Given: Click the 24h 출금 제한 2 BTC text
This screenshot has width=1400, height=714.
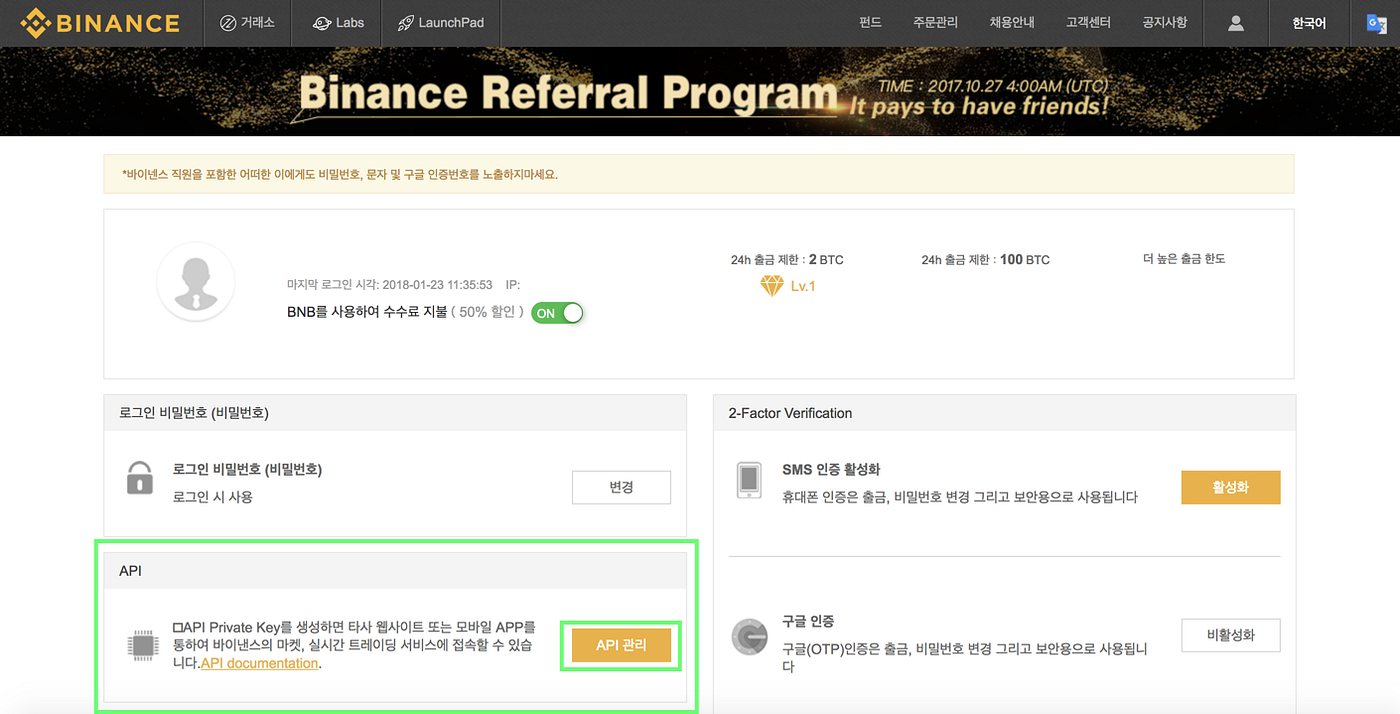Looking at the screenshot, I should click(x=787, y=260).
